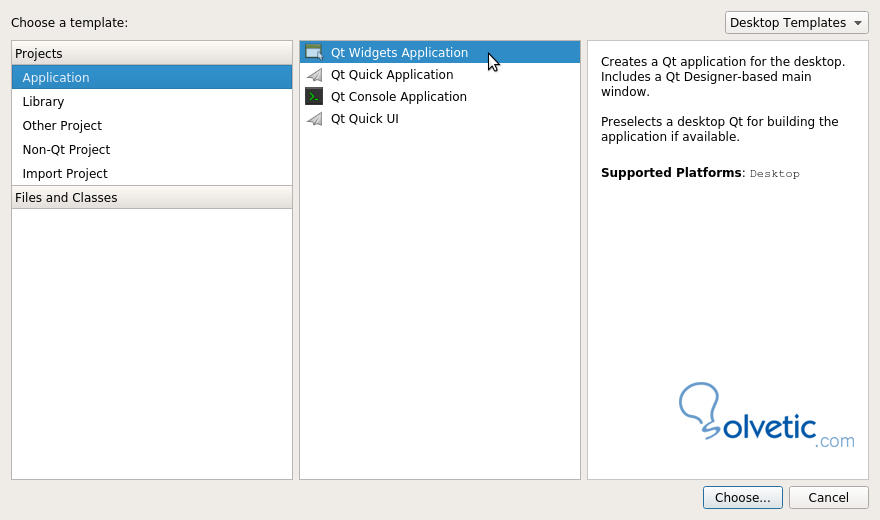The width and height of the screenshot is (880, 520).
Task: Select Qt Console Application template label
Action: click(399, 97)
